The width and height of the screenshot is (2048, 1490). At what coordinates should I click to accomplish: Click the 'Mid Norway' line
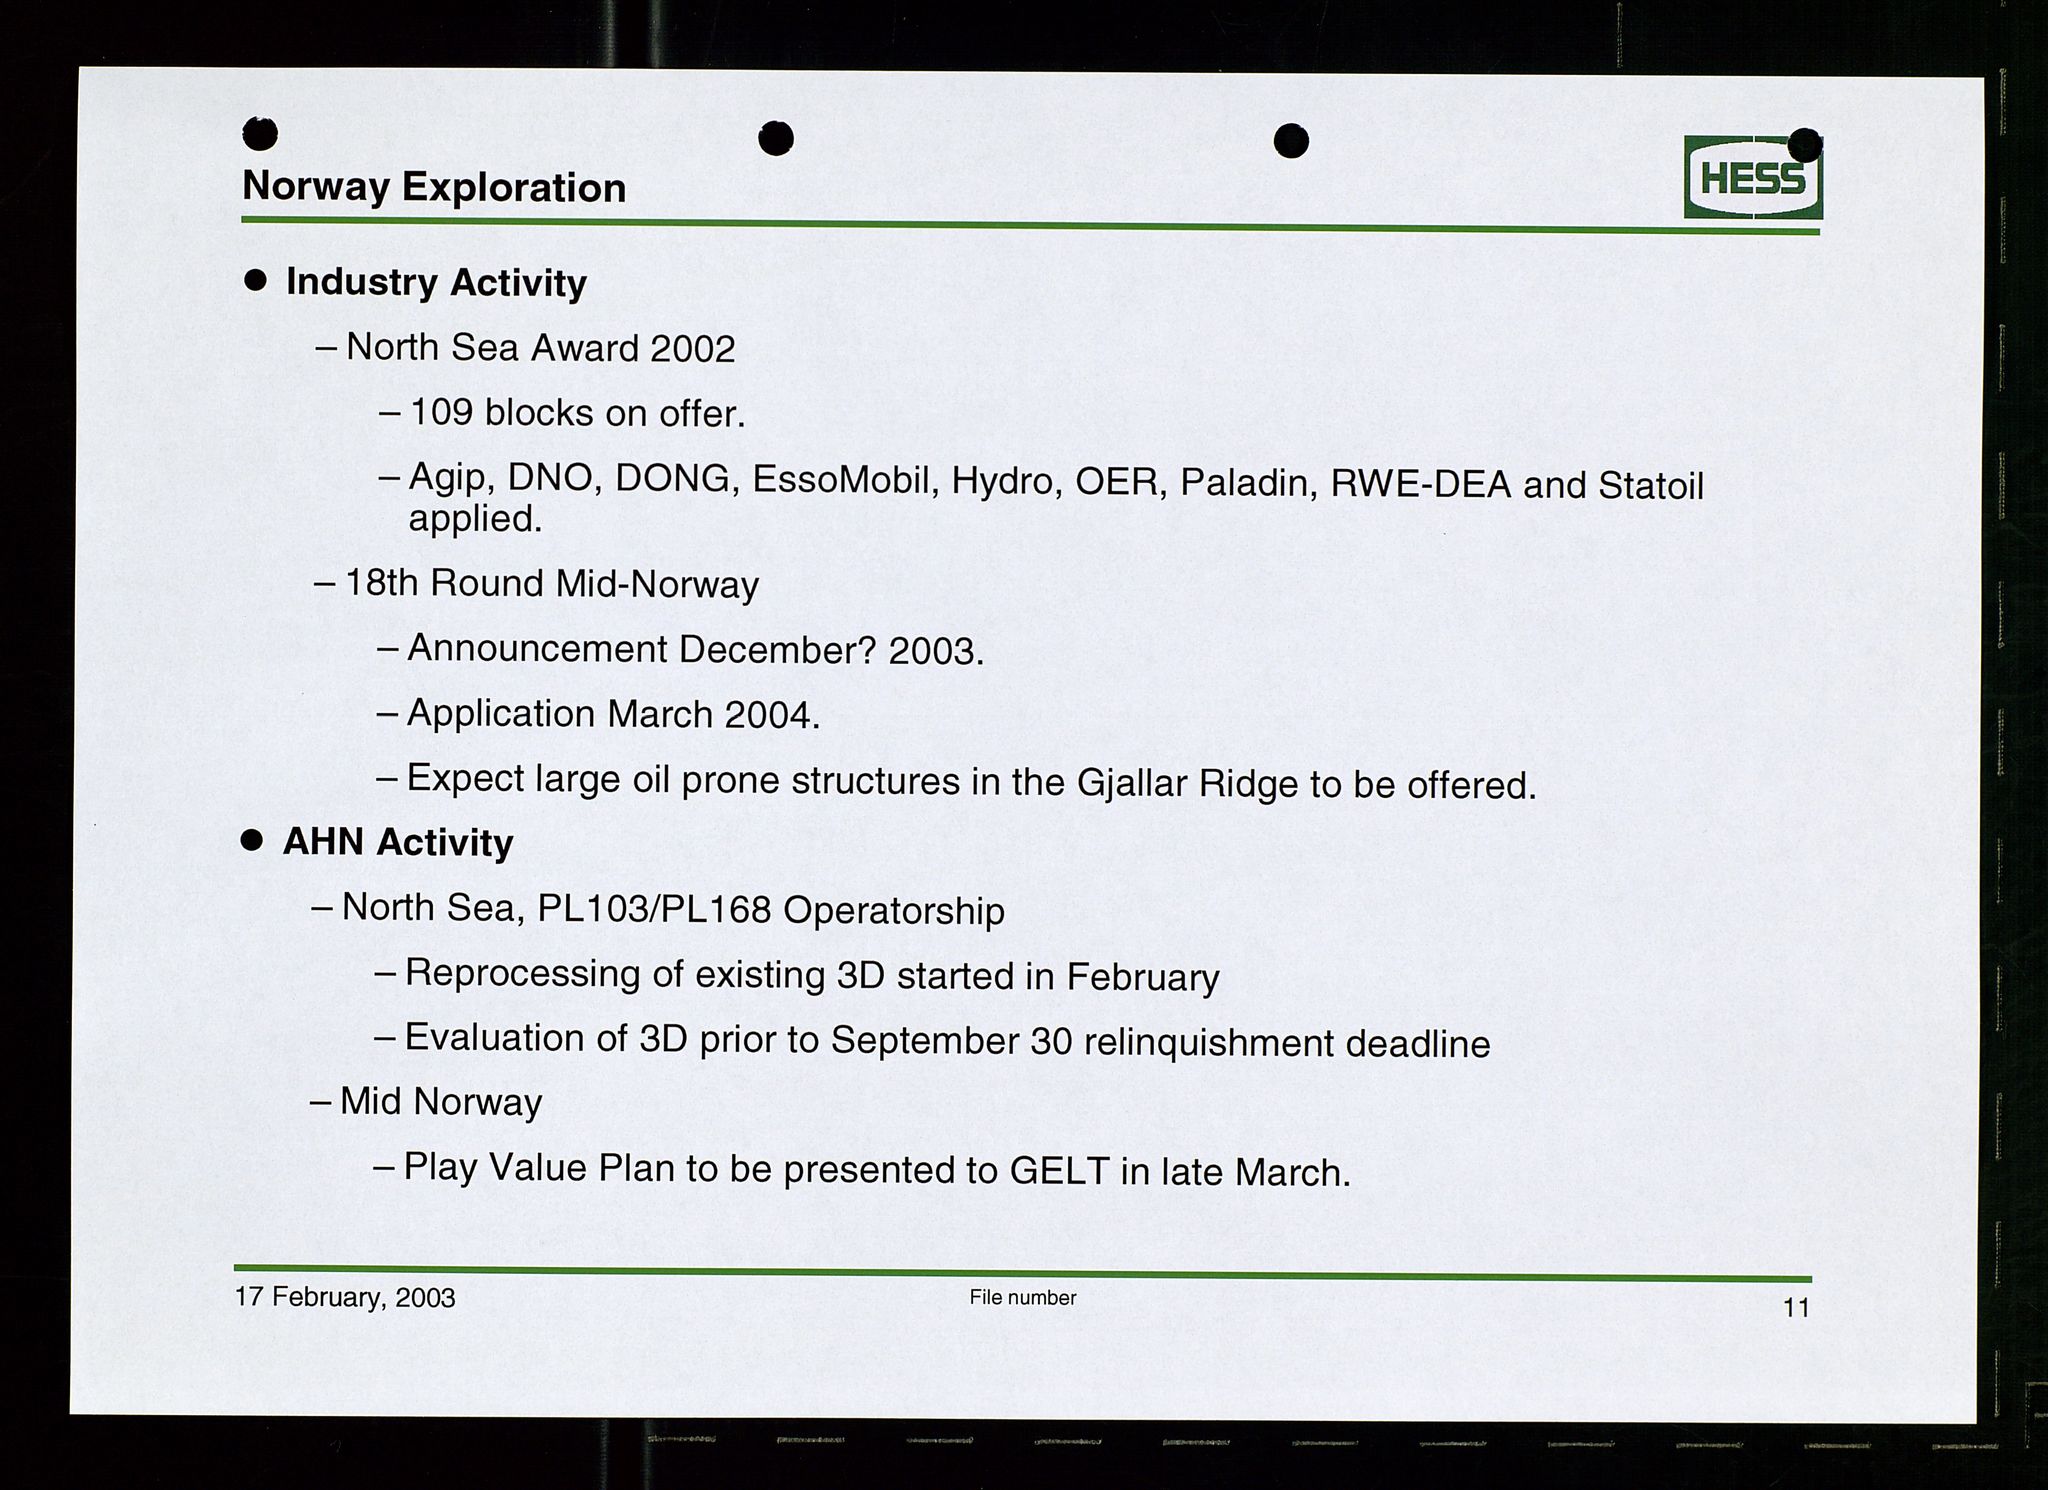pos(441,1102)
